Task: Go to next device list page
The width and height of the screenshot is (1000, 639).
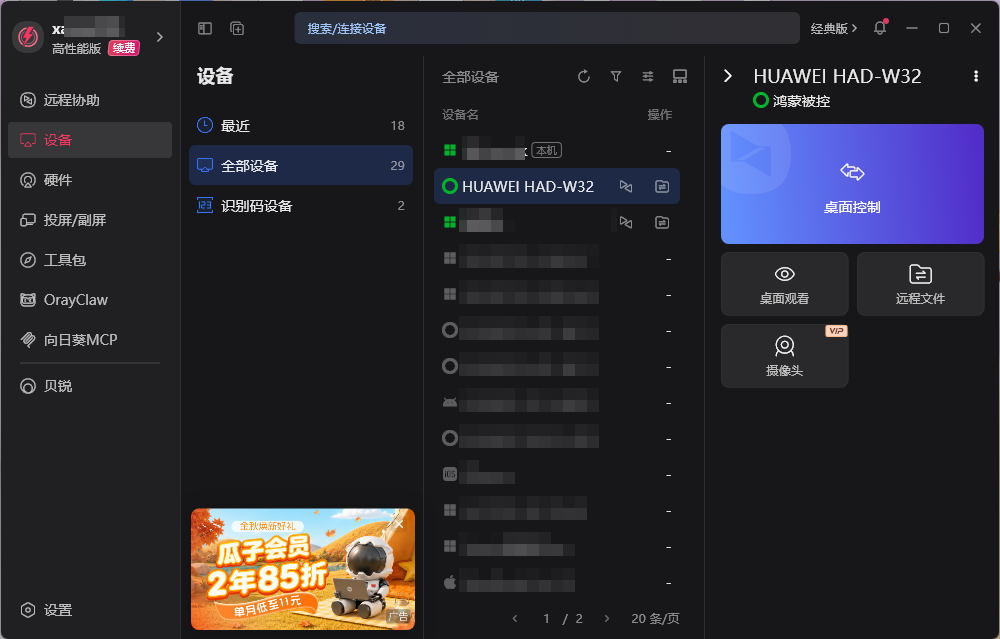Action: pyautogui.click(x=607, y=618)
